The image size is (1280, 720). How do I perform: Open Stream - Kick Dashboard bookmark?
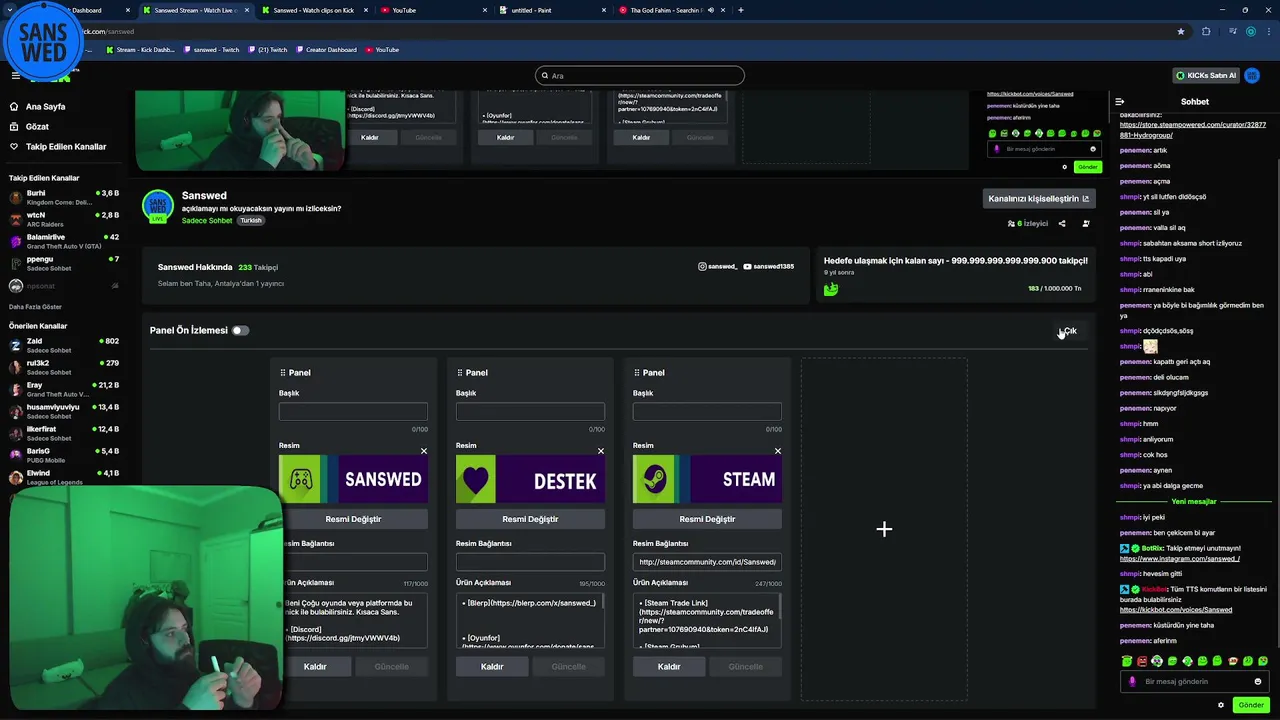tap(140, 50)
